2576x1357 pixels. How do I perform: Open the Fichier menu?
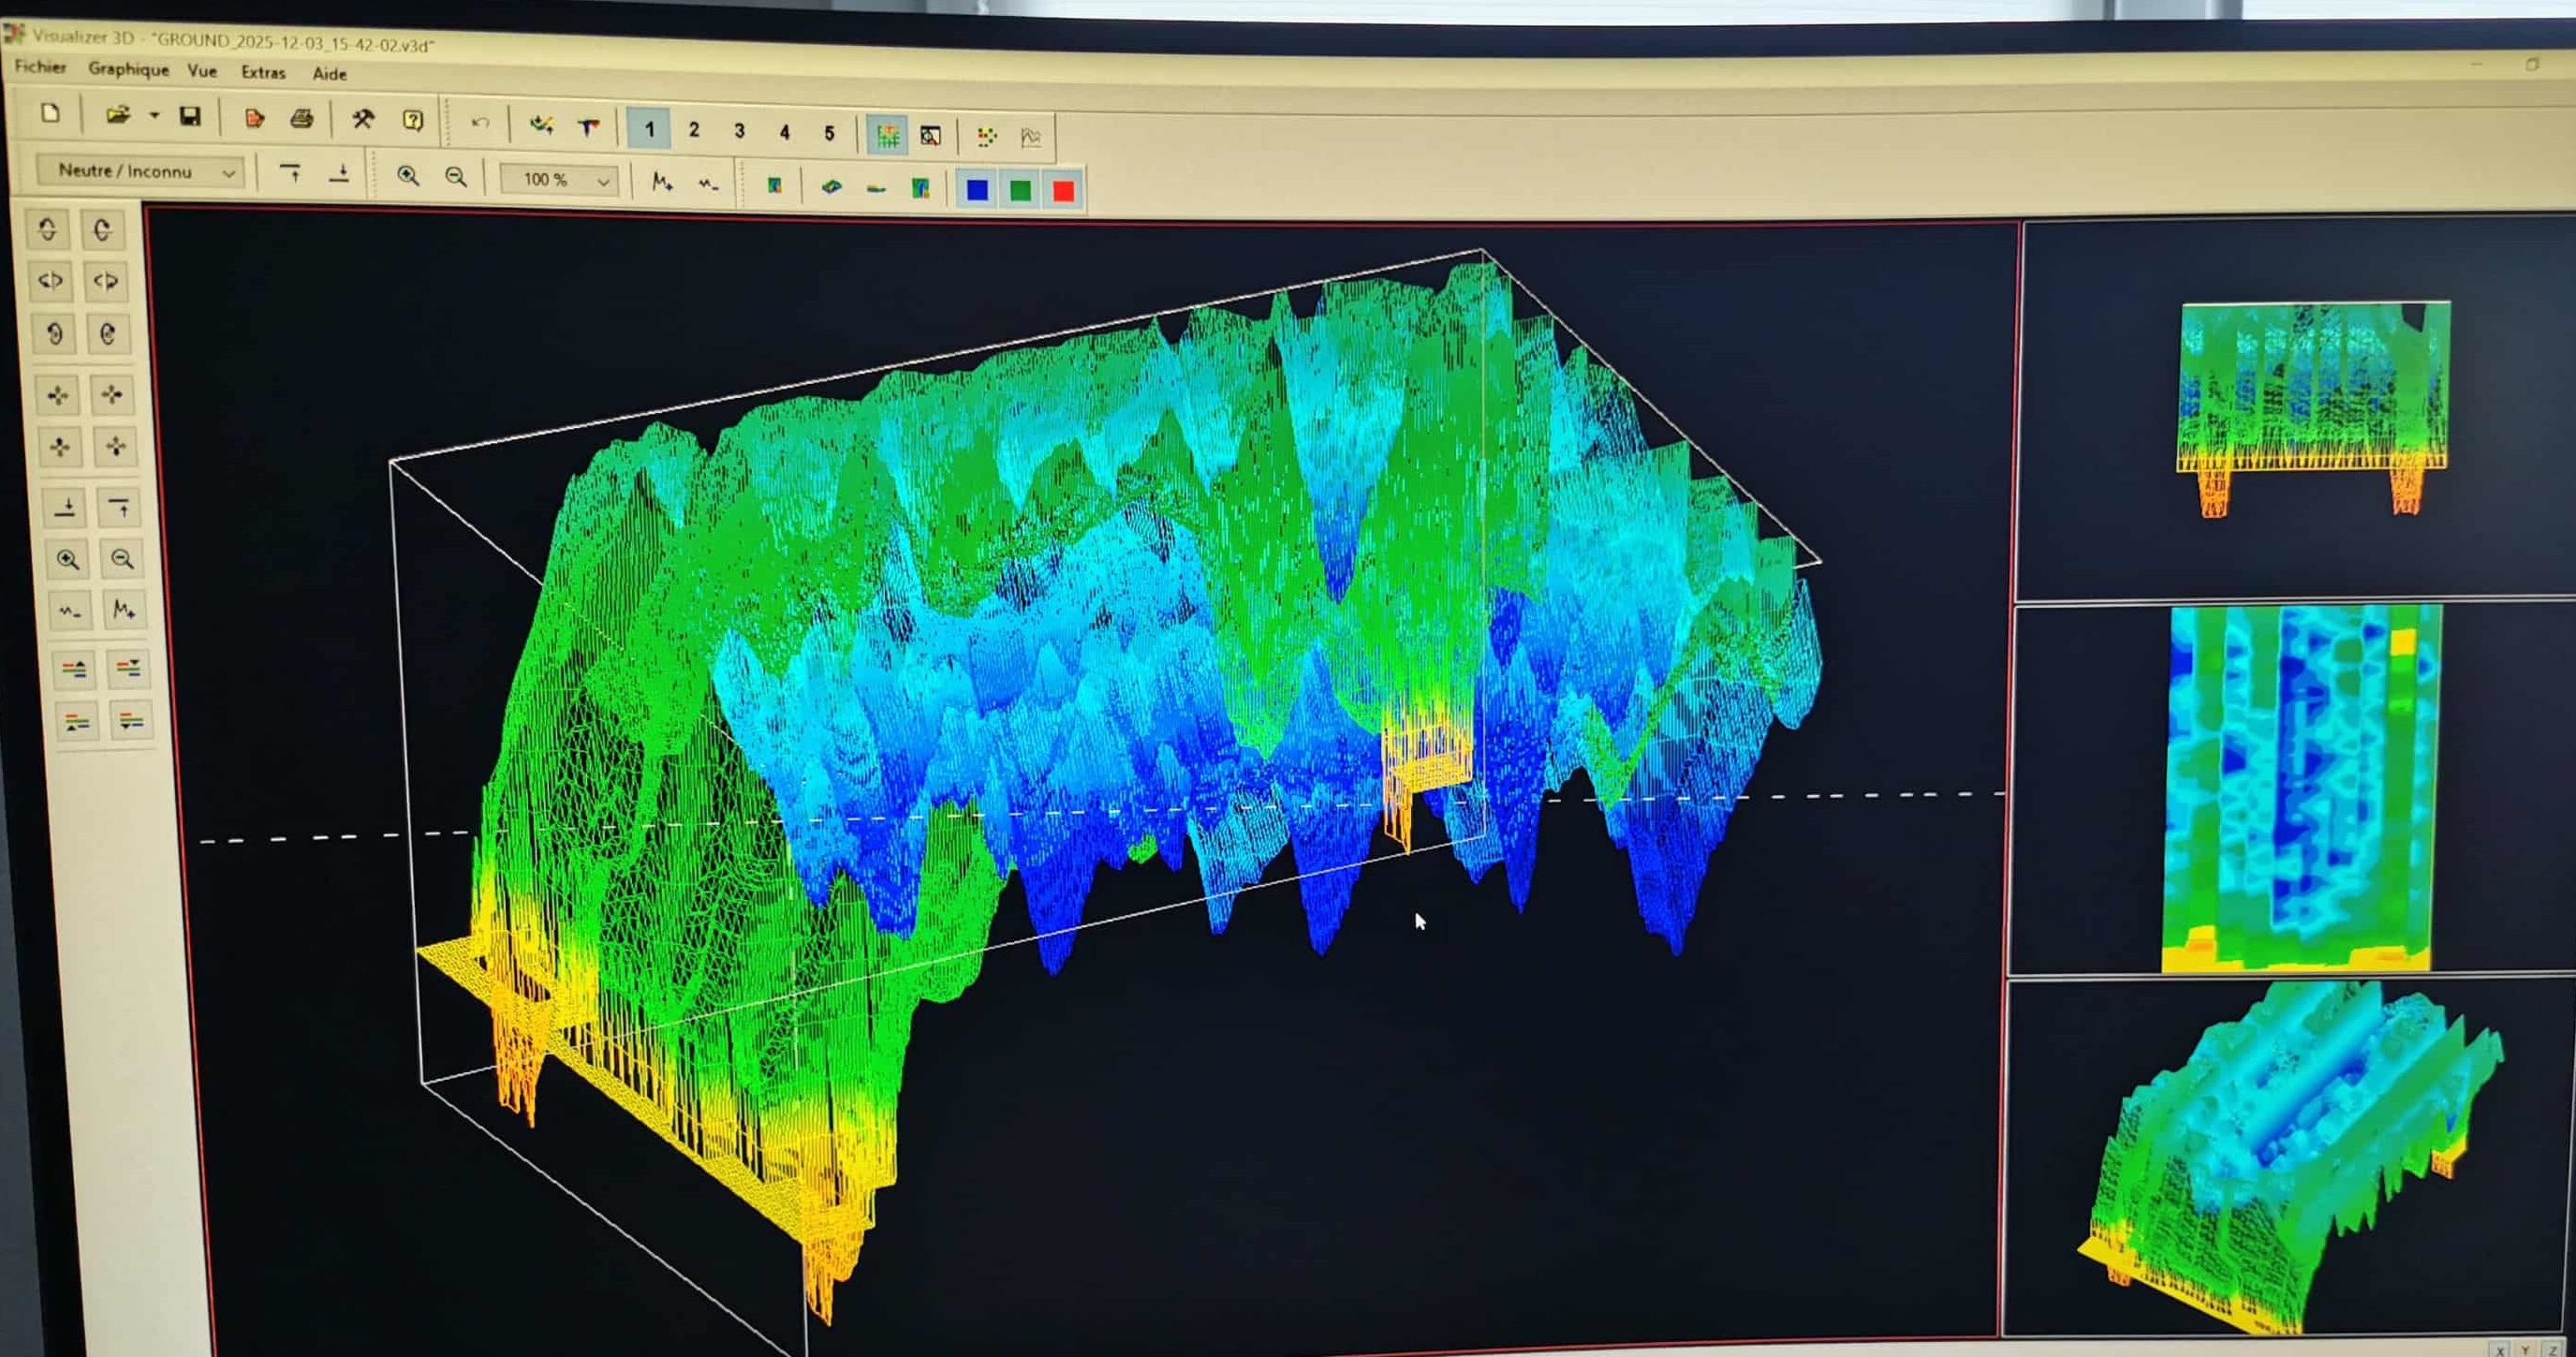pos(40,67)
